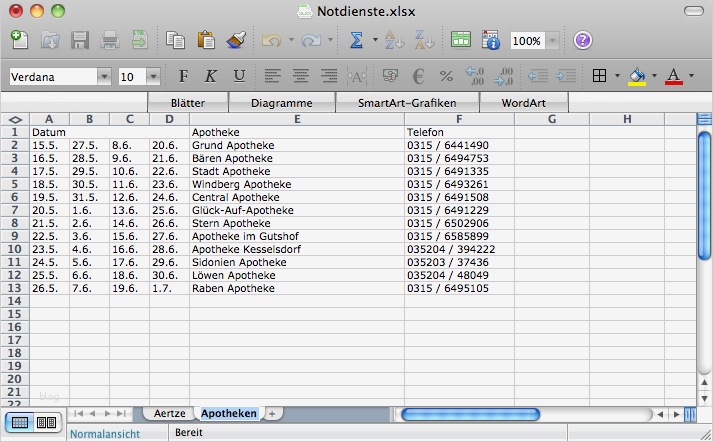713x442 pixels.
Task: Go to first sheet tab arrow
Action: 78,413
